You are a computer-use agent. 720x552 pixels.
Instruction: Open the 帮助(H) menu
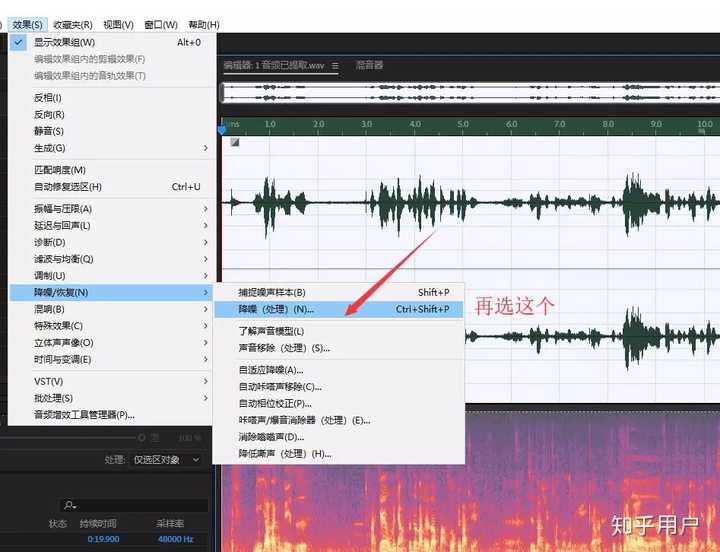point(203,24)
